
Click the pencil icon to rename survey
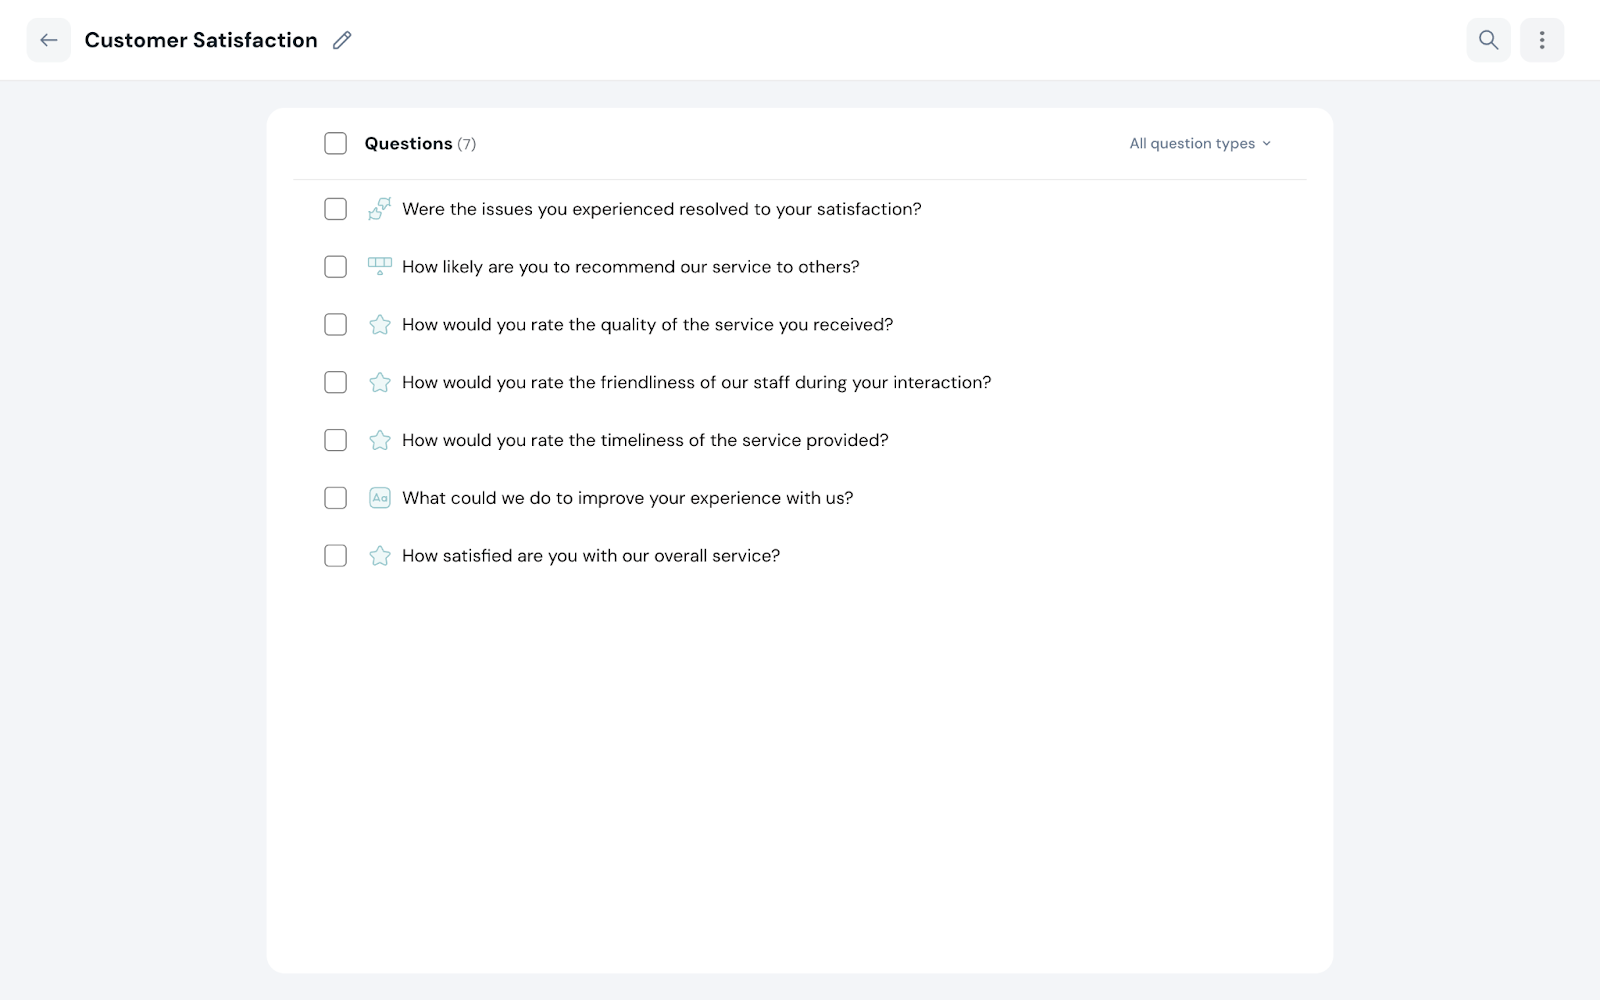342,40
